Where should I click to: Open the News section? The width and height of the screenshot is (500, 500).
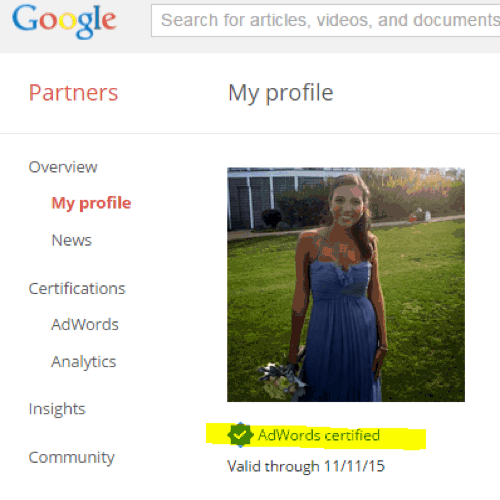[x=72, y=240]
